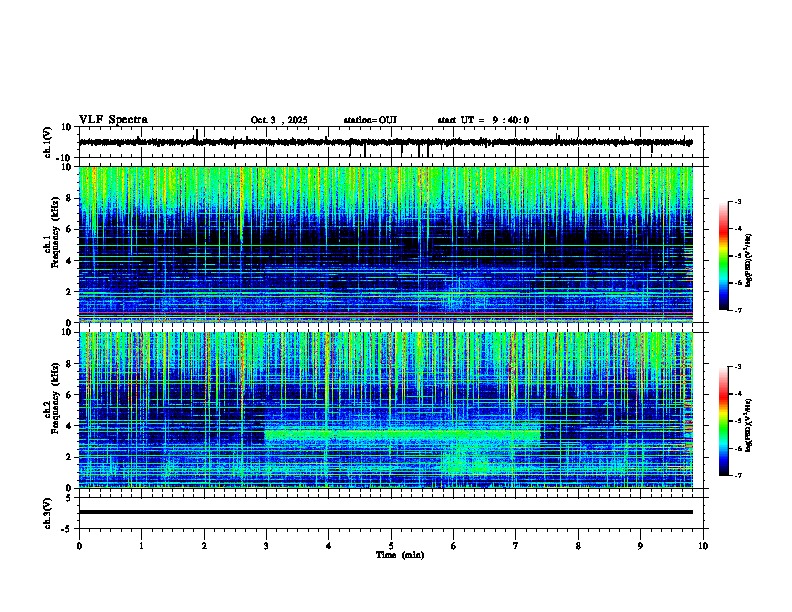792x612 pixels.
Task: Click the log(PSD) label beside ch.2 colorbar
Action: [748, 425]
